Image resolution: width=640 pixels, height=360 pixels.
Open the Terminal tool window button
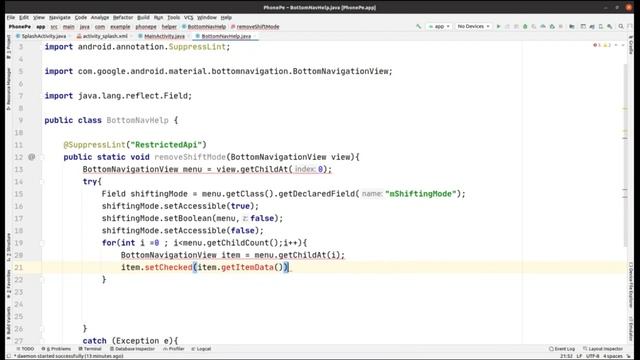pos(90,349)
